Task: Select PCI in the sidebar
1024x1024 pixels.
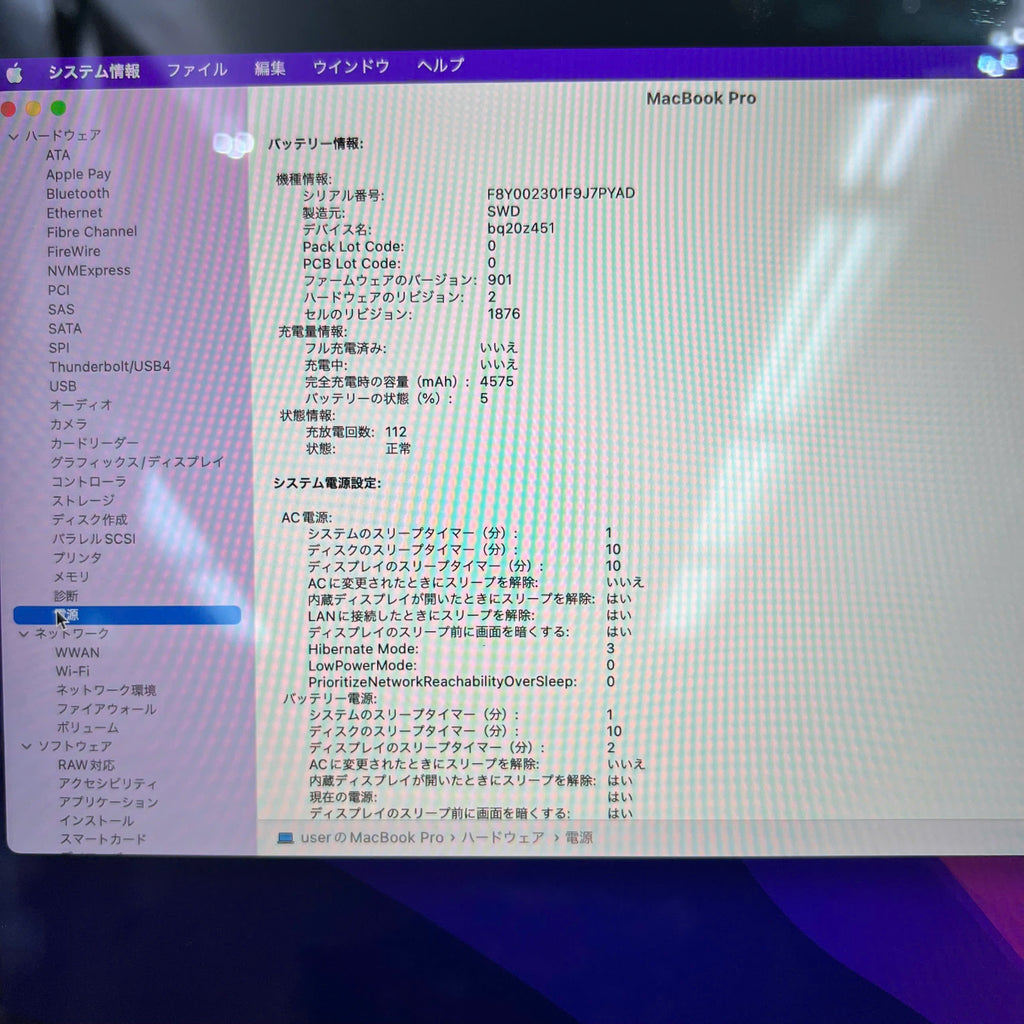Action: pos(58,290)
